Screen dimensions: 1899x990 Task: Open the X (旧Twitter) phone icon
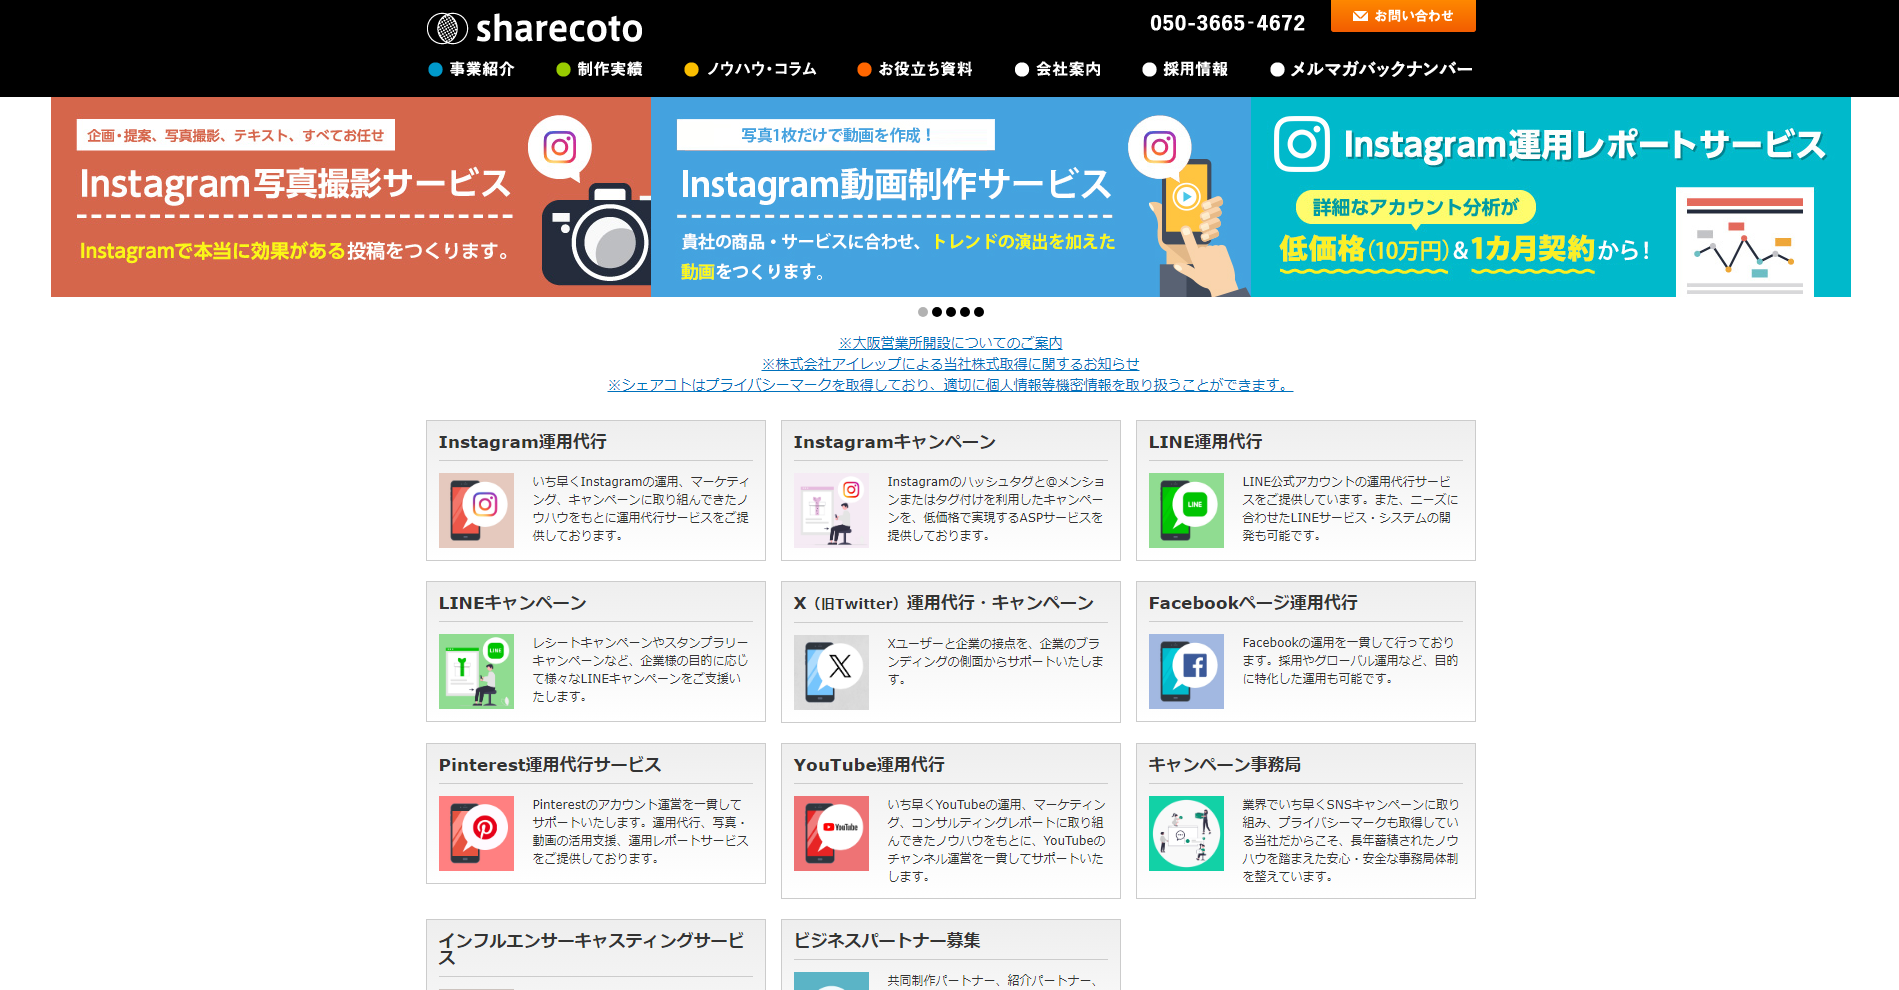click(831, 671)
